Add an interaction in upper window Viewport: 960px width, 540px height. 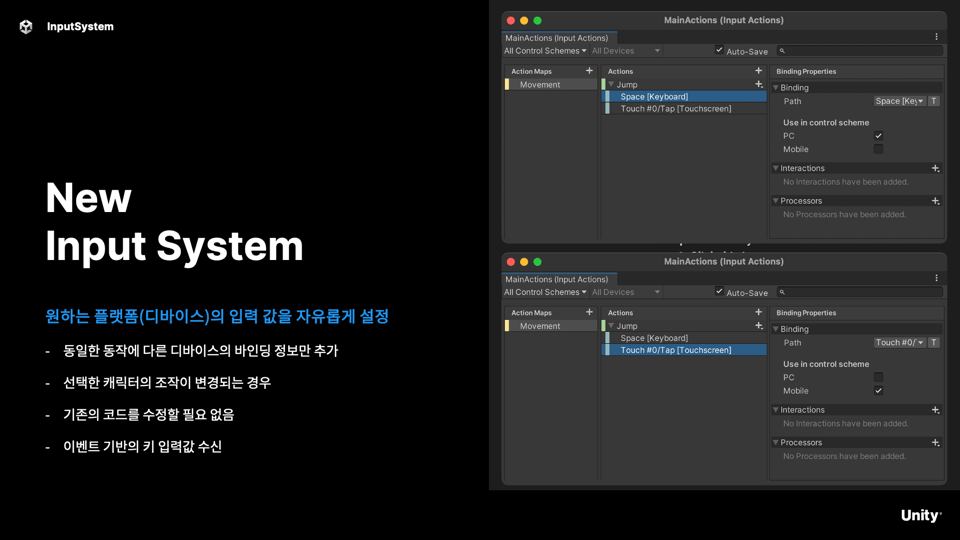pos(935,168)
